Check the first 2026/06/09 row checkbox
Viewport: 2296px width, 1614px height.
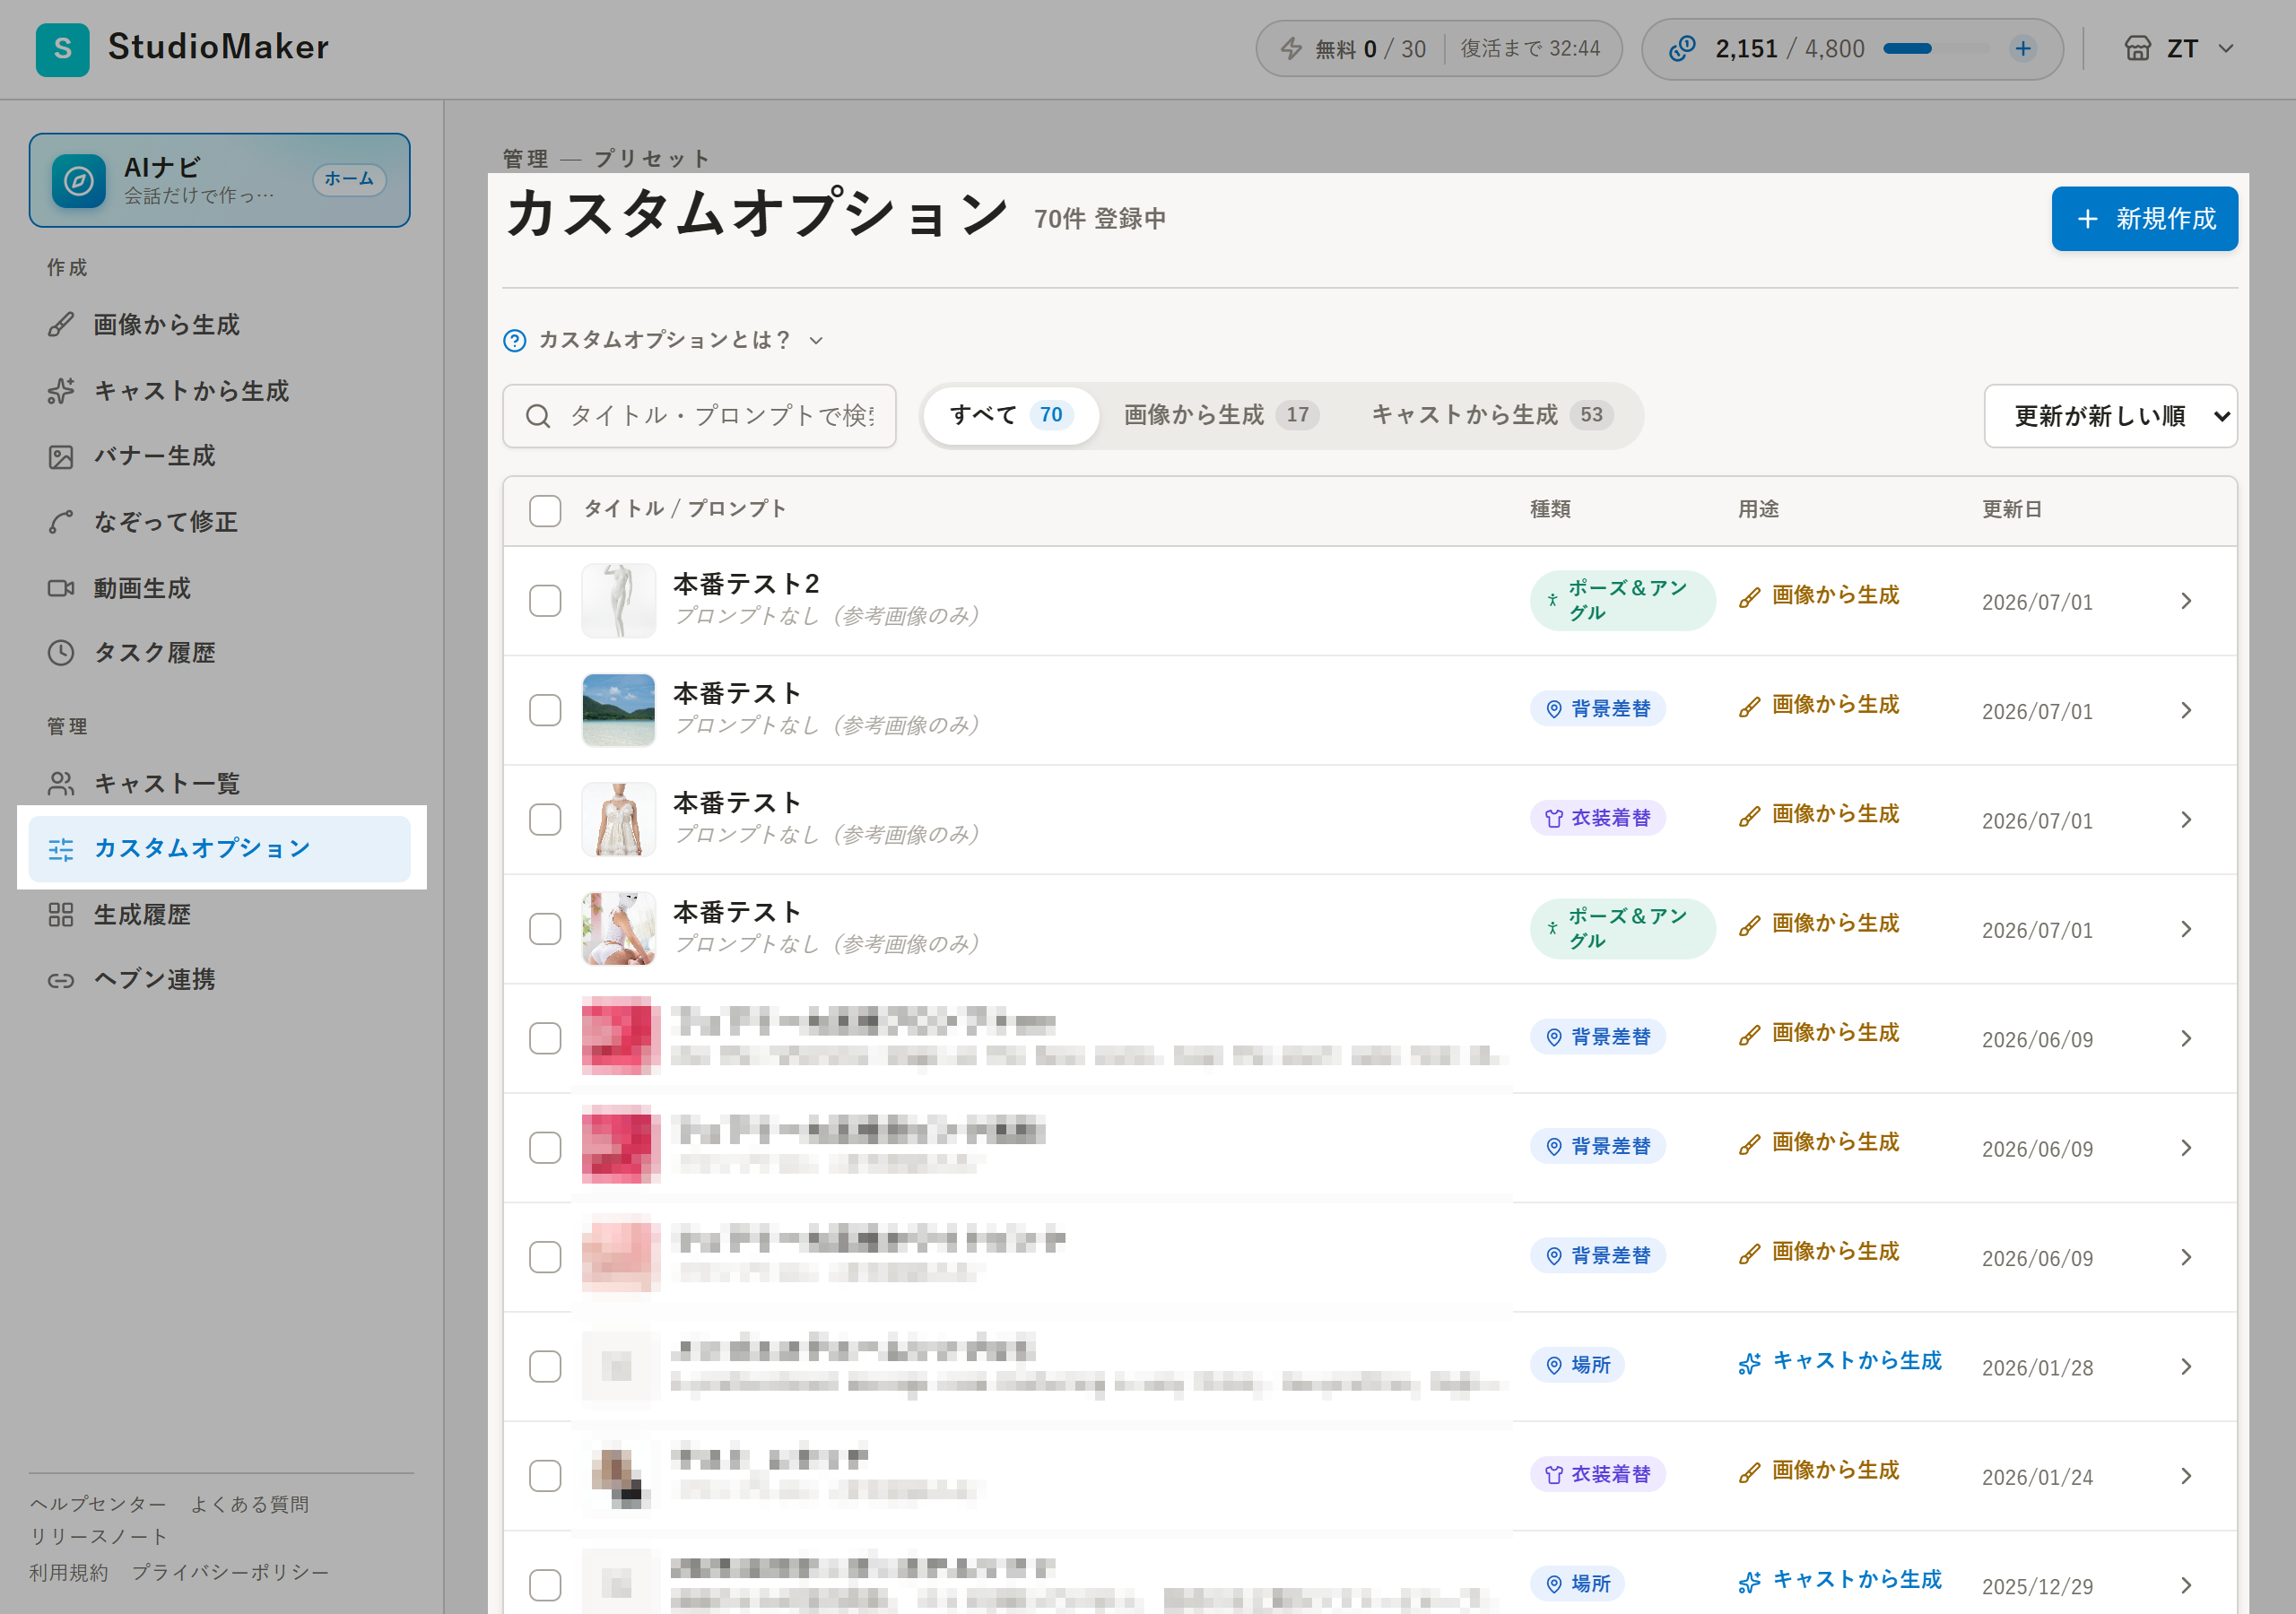click(545, 1038)
